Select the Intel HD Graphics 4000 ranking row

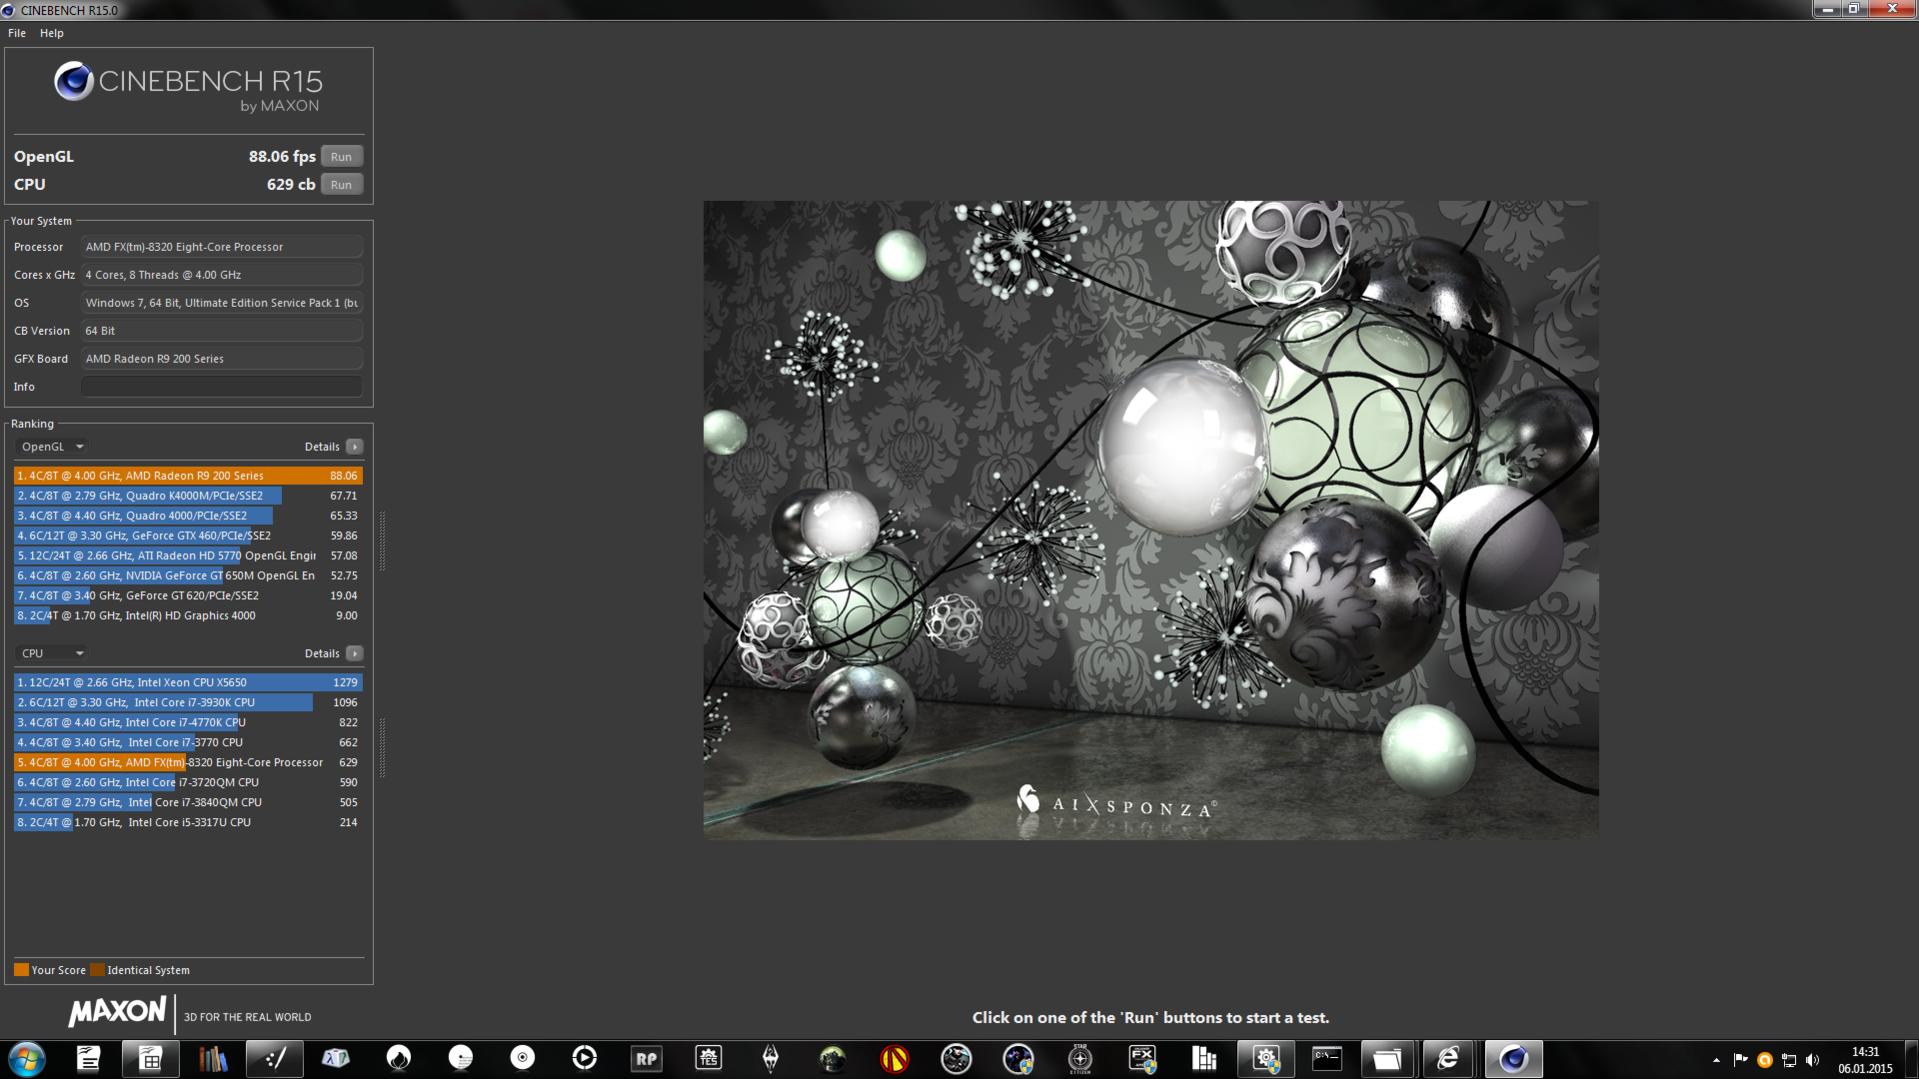pyautogui.click(x=188, y=615)
